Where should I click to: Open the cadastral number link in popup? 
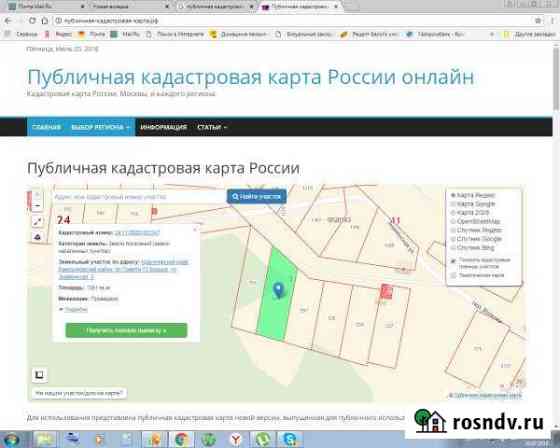[x=137, y=233]
